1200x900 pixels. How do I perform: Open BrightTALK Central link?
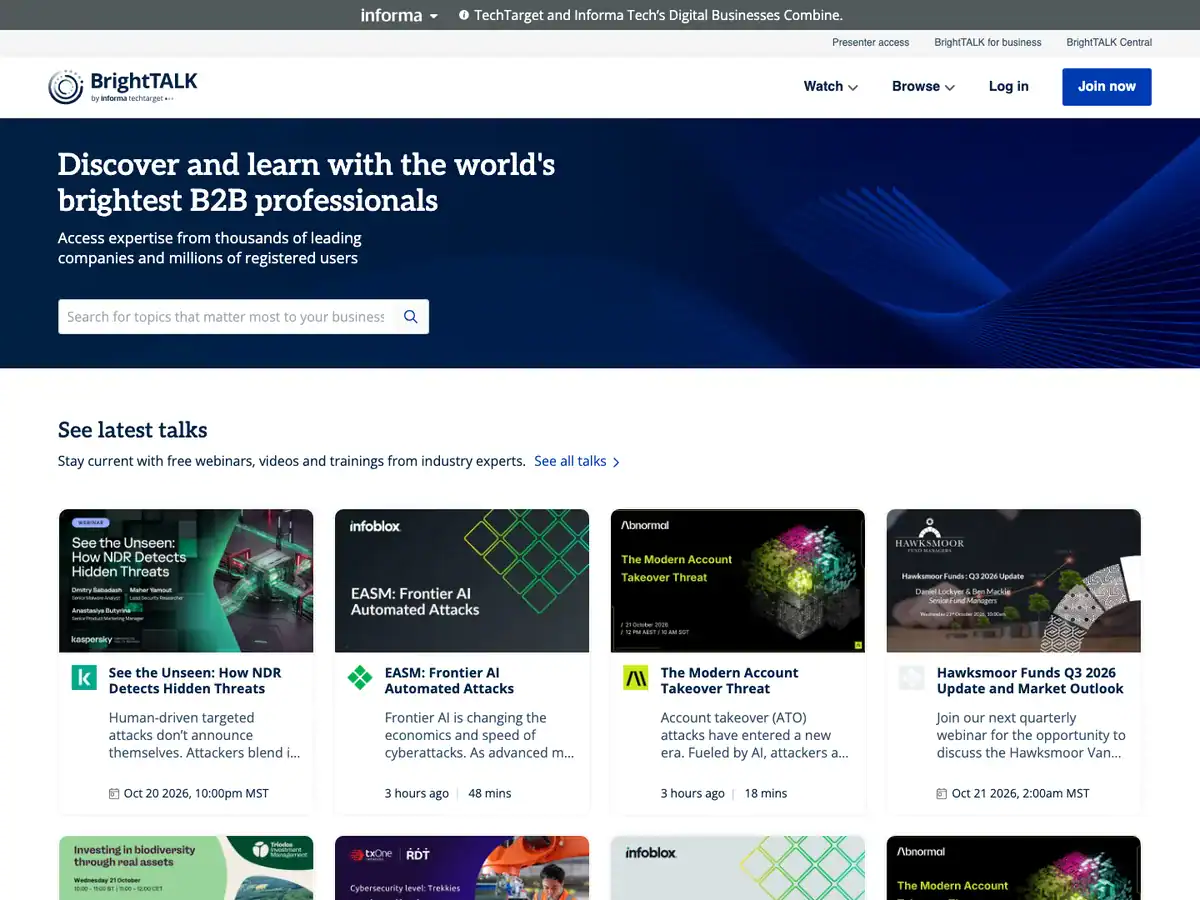pyautogui.click(x=1109, y=42)
